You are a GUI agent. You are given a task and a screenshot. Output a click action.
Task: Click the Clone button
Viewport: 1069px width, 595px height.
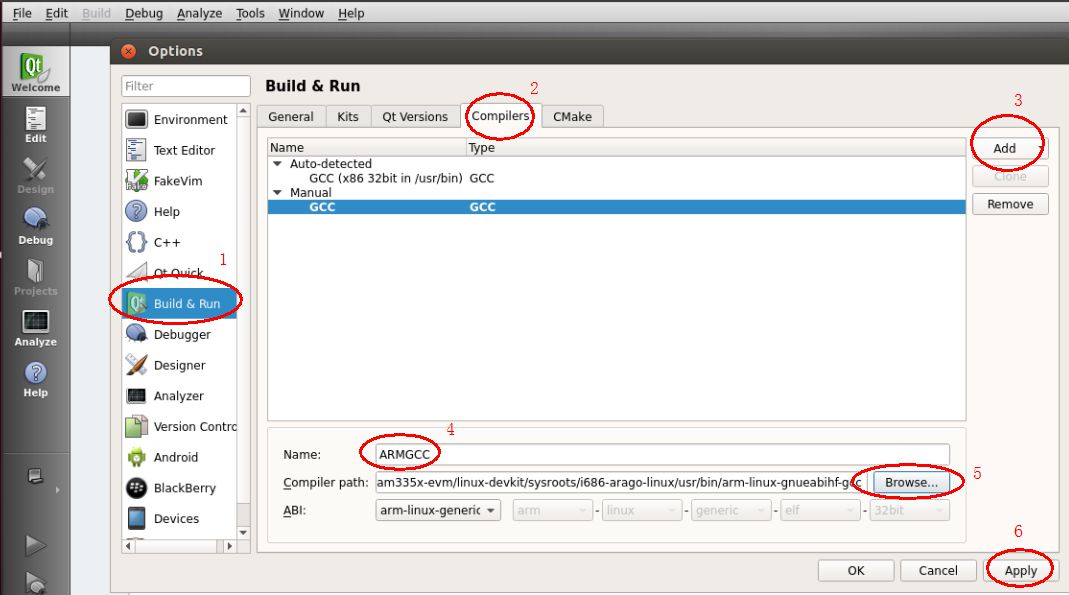coord(1010,176)
